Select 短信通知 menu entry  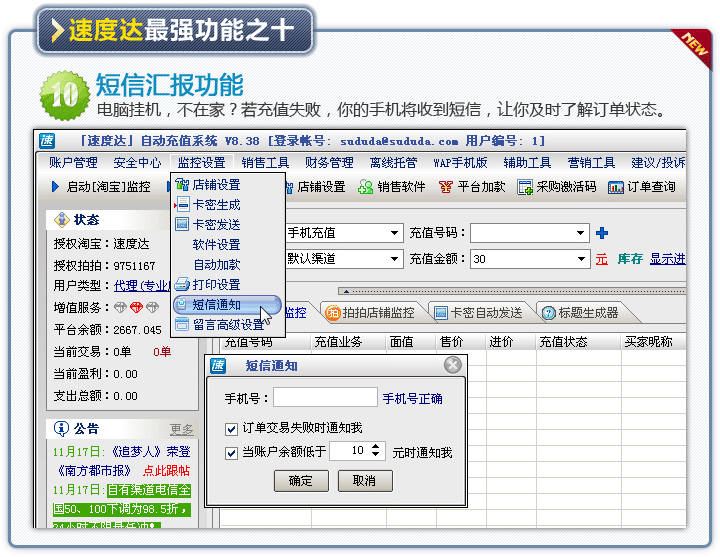click(x=227, y=304)
